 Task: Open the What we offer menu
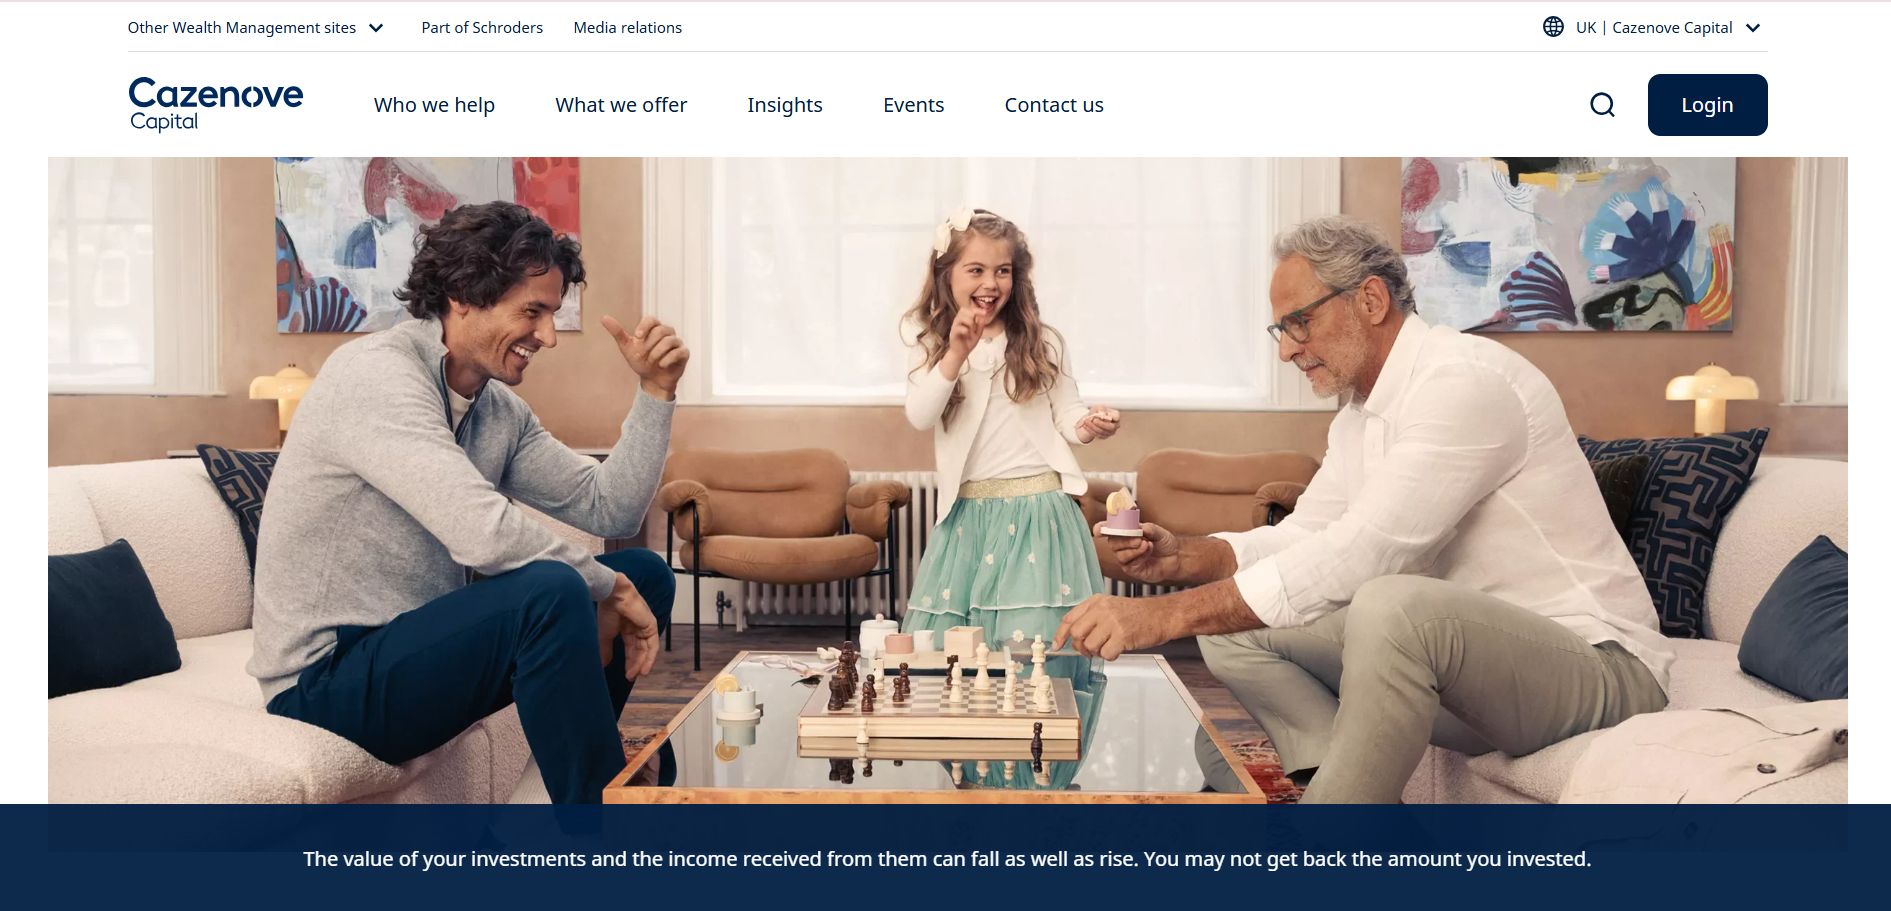point(621,105)
